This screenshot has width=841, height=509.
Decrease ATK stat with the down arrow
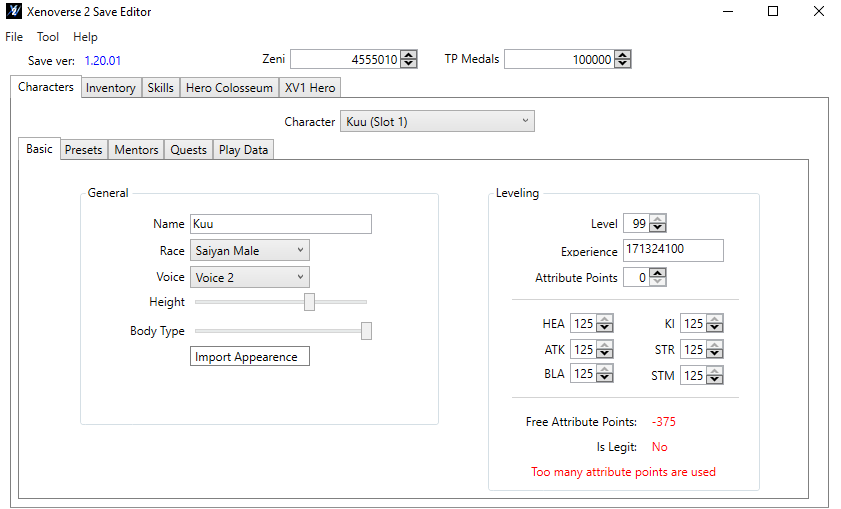[604, 354]
